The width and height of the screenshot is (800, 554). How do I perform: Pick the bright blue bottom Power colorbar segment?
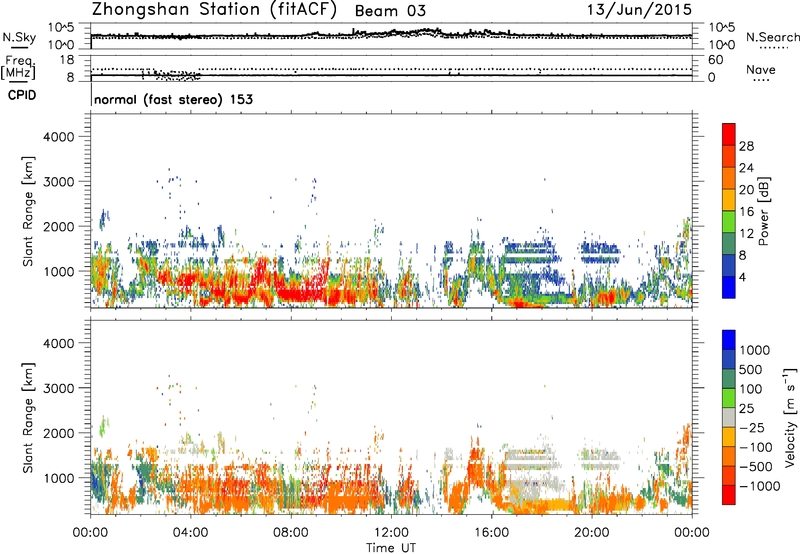coord(729,287)
